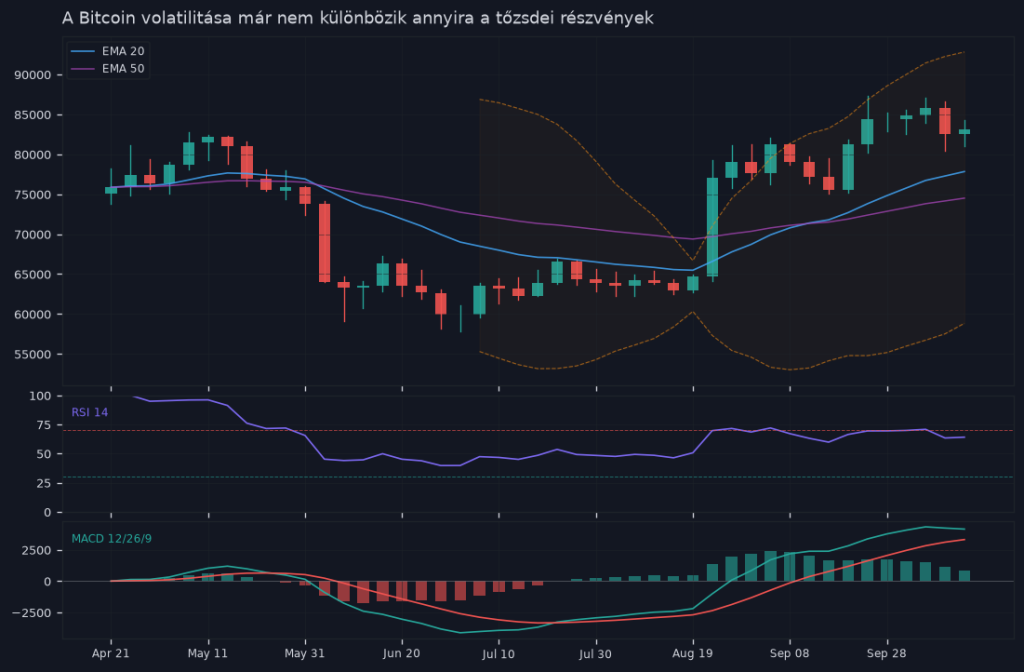Image resolution: width=1024 pixels, height=672 pixels.
Task: Click the 50 label on the RSI axis
Action: click(44, 454)
